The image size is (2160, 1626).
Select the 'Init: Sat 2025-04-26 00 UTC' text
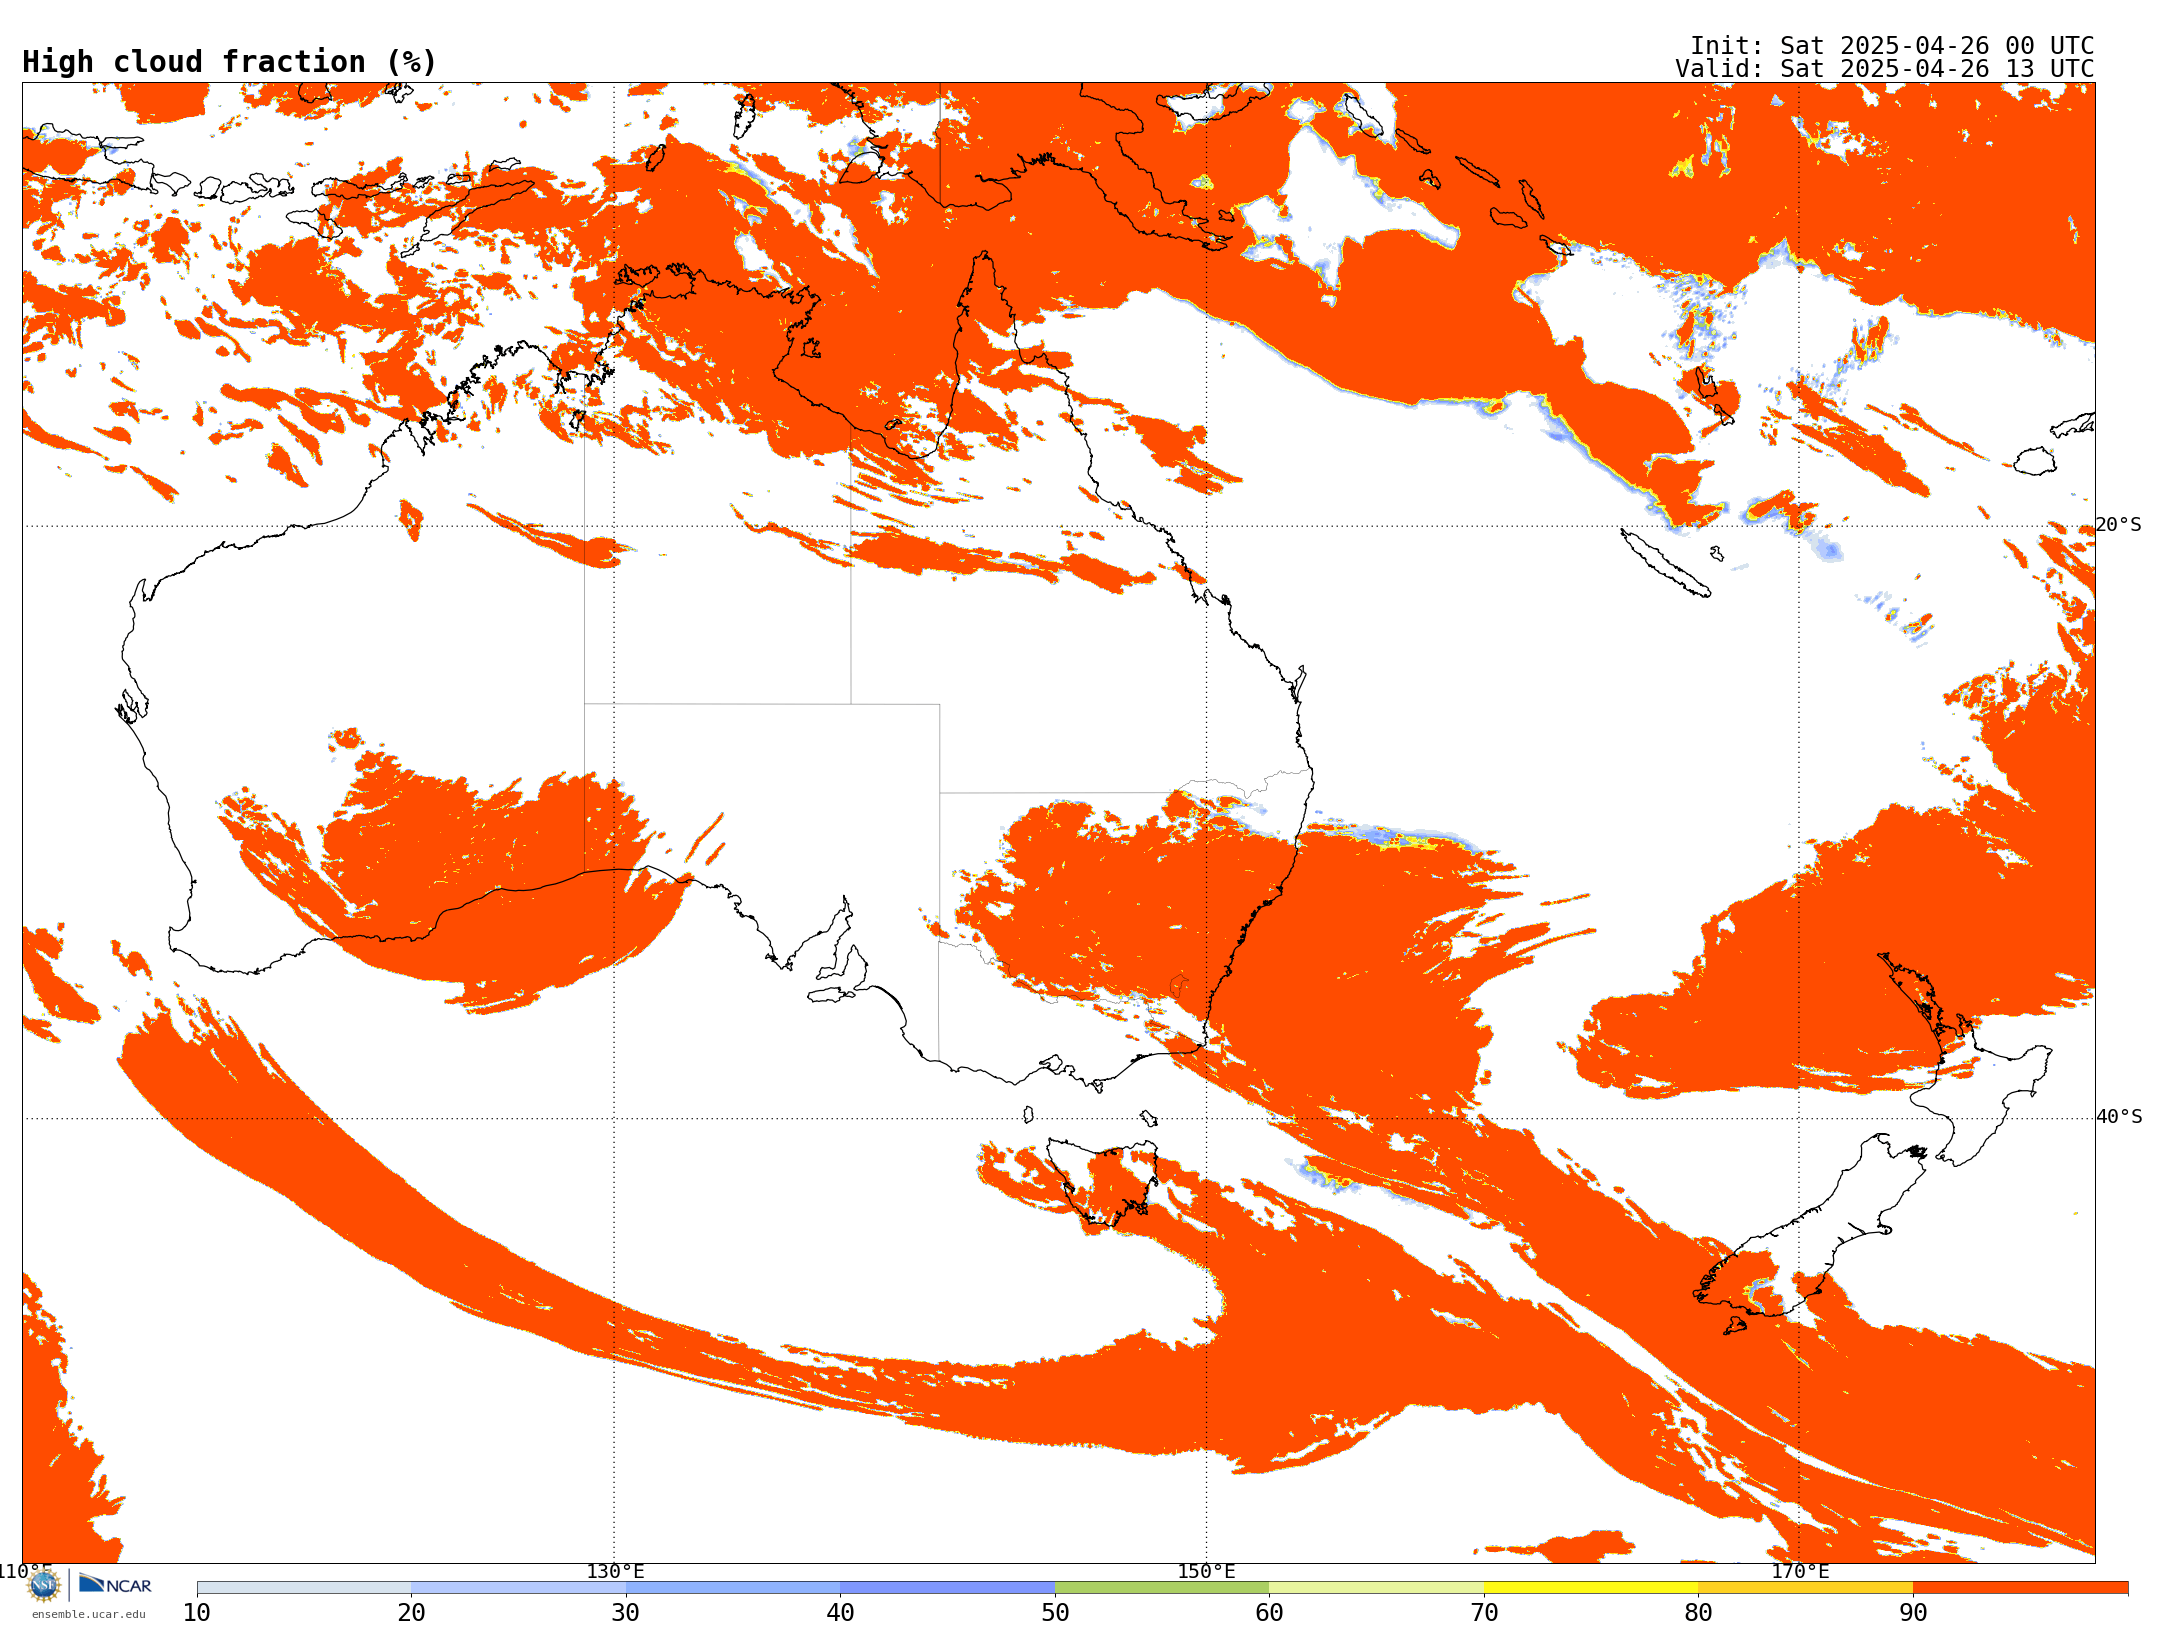1892,46
